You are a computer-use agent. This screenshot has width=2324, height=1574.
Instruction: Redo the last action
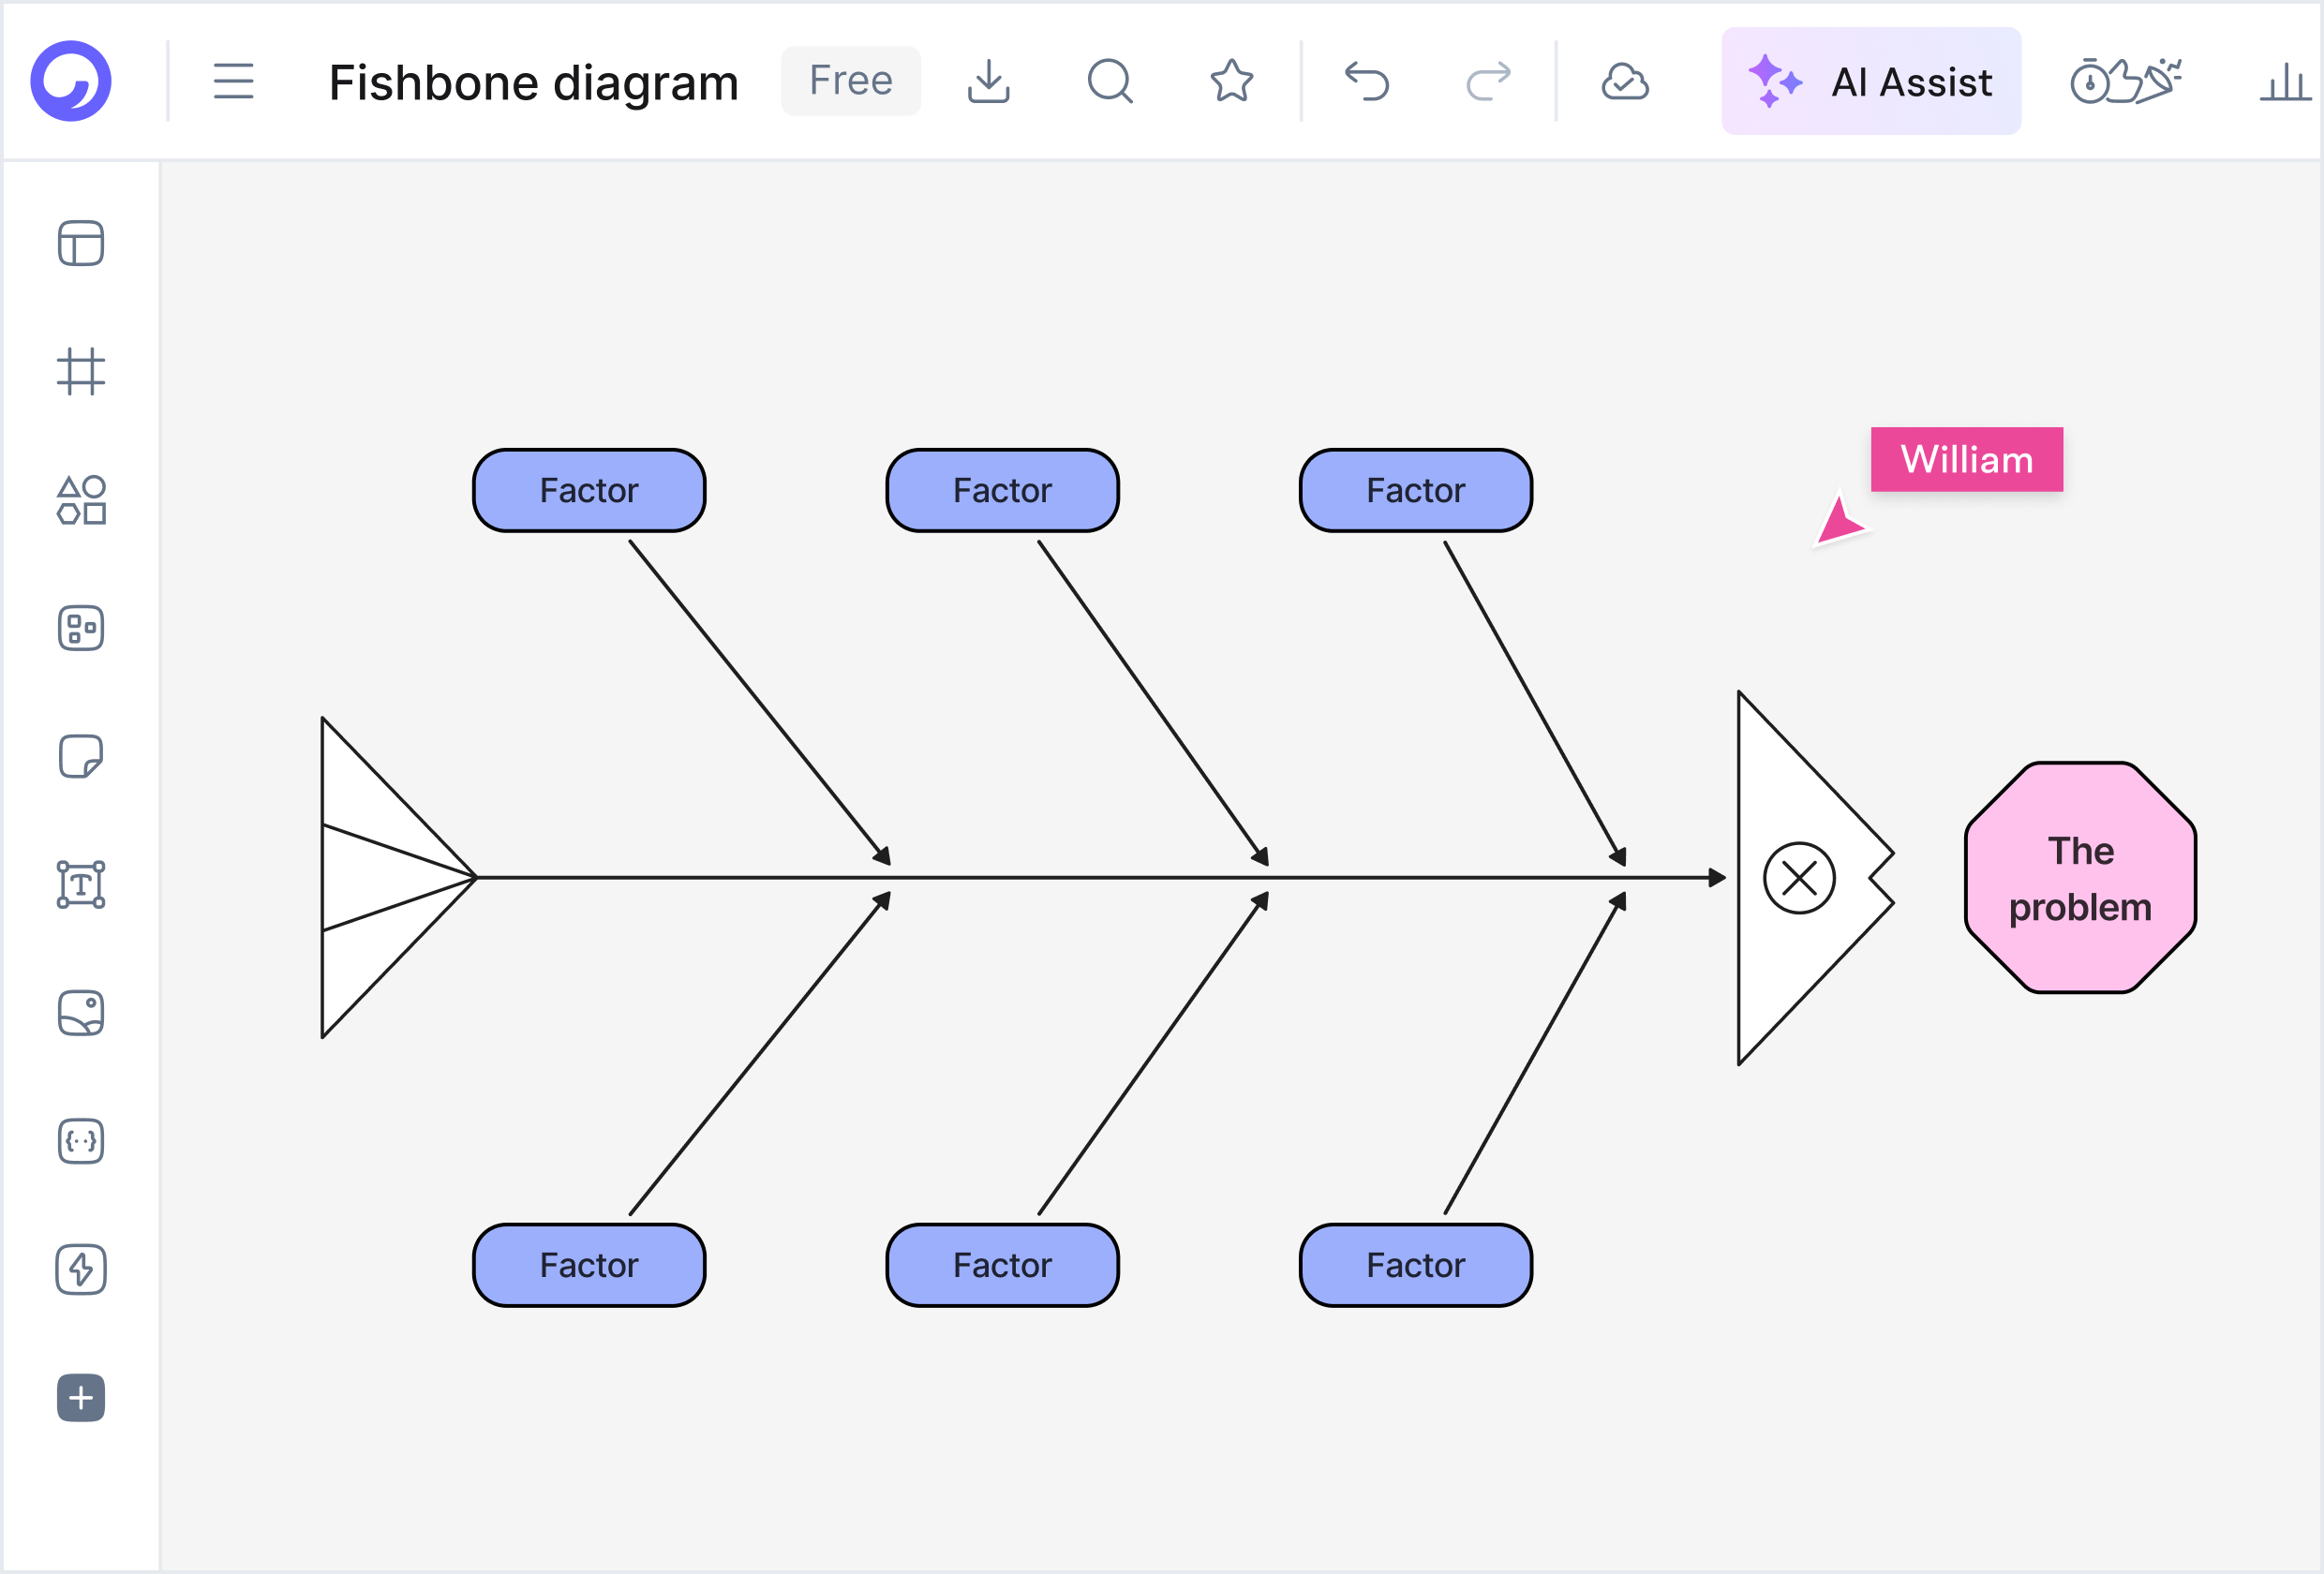[1488, 81]
